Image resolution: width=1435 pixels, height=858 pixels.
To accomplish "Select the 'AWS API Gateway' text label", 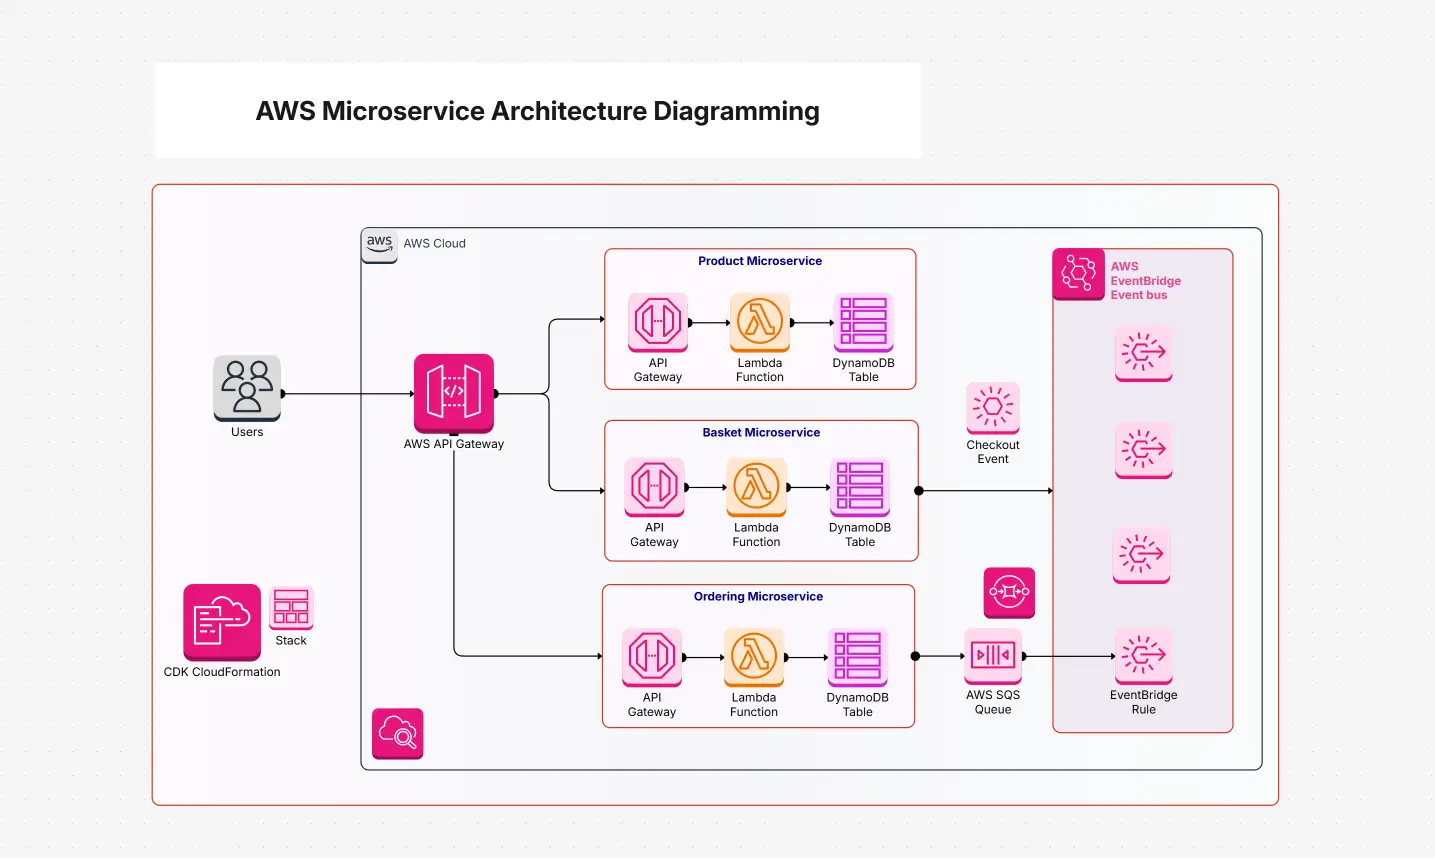I will point(454,444).
